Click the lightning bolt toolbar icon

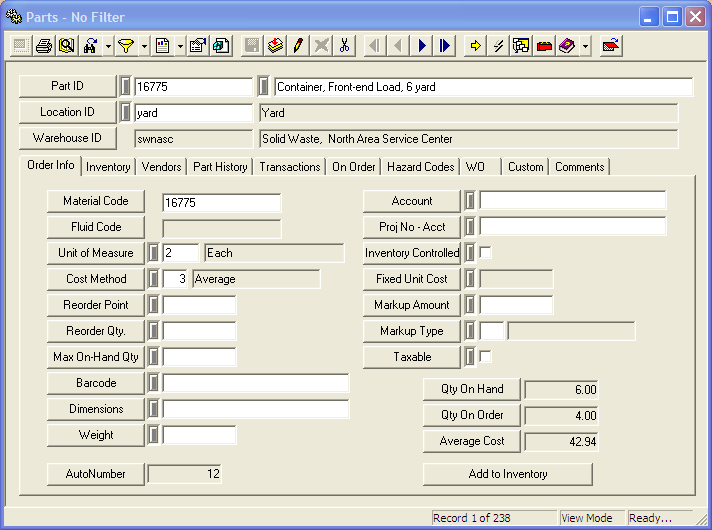[499, 46]
